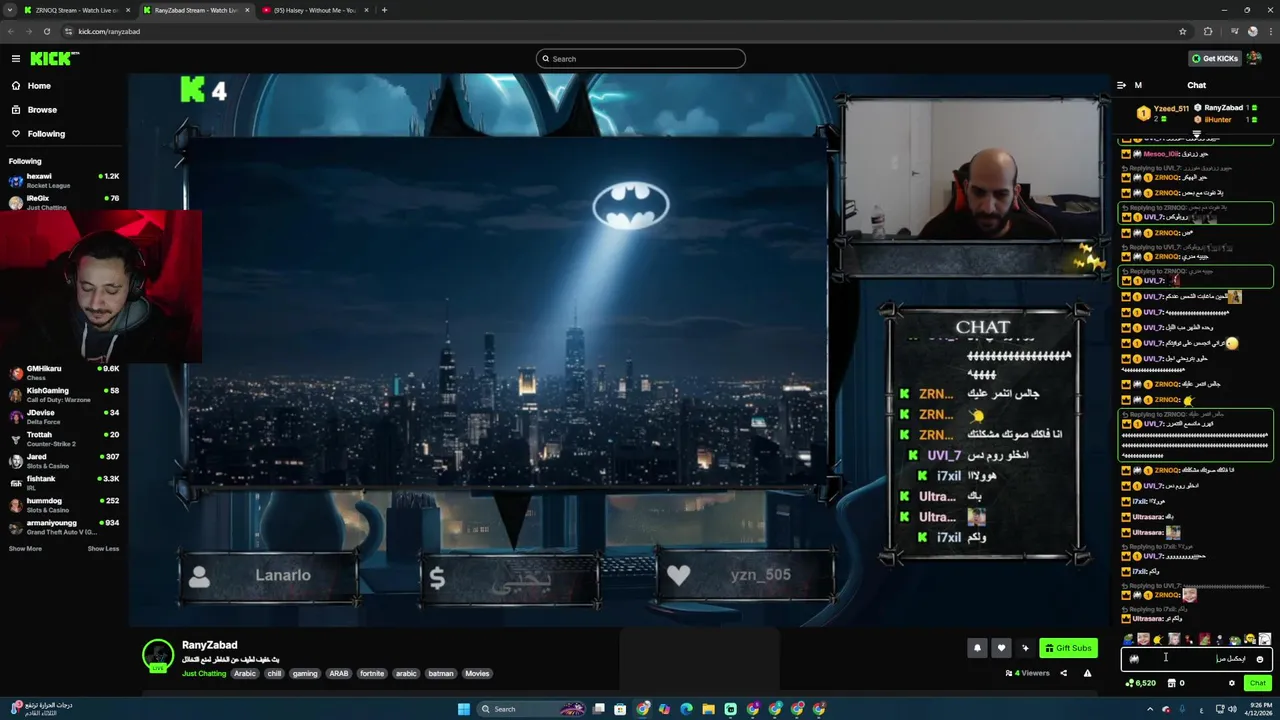1280x720 pixels.
Task: Select the Arabic tag
Action: pos(245,674)
